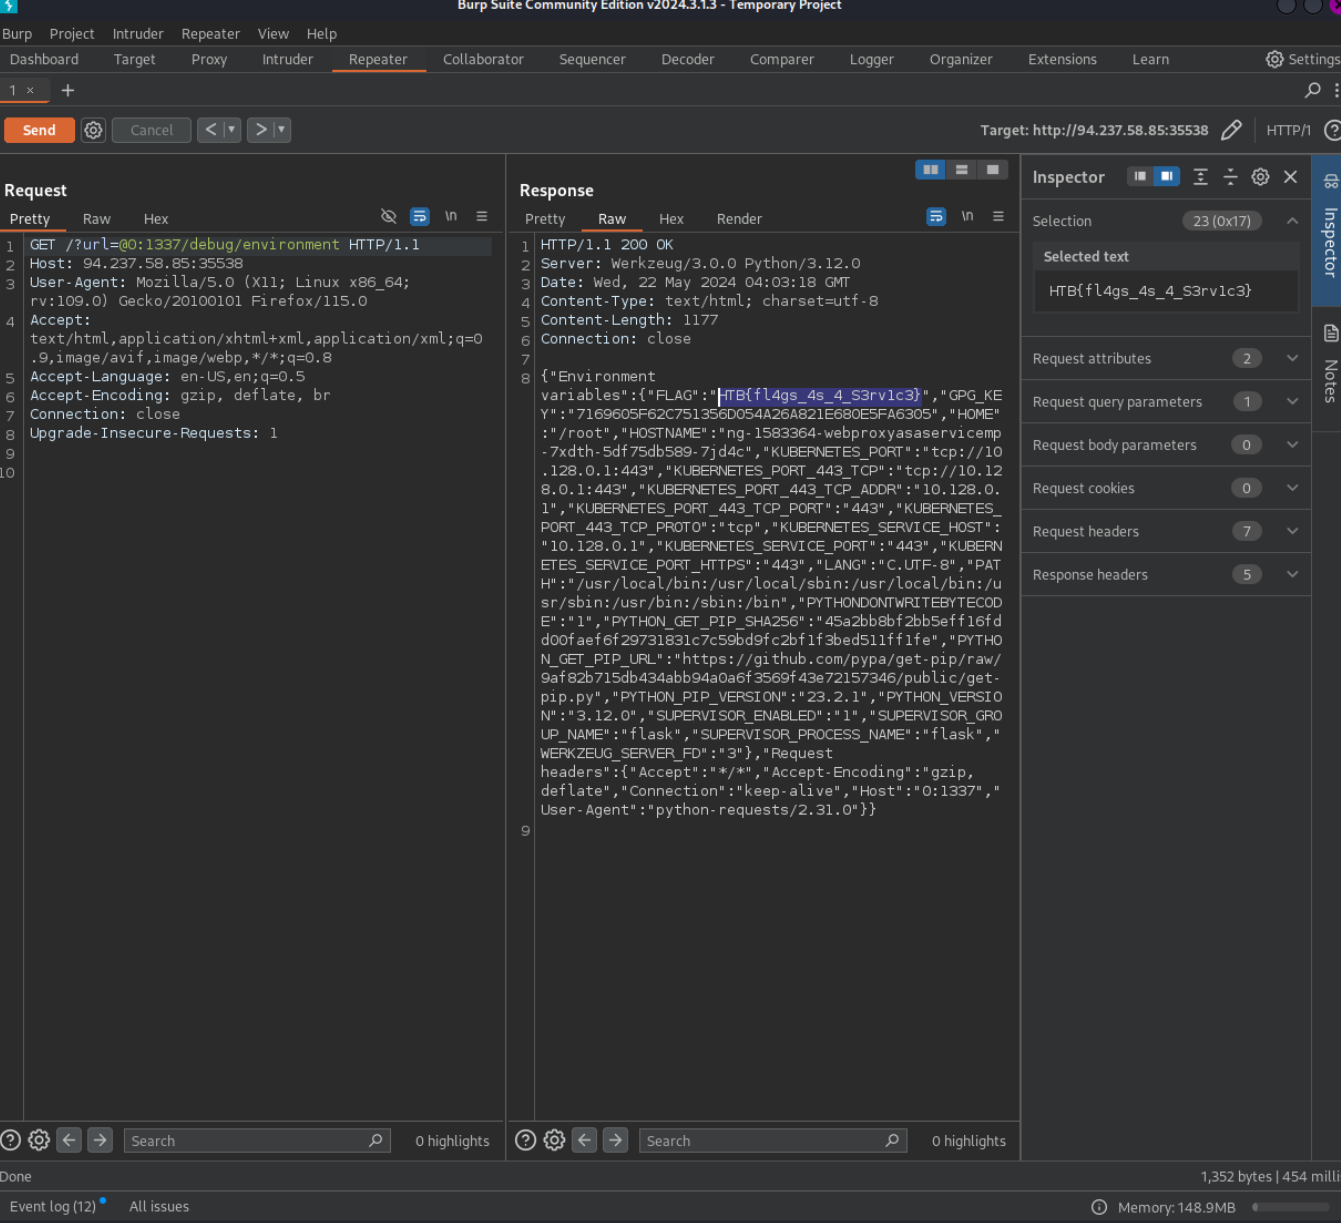The image size is (1341, 1223).
Task: Open the forward history dropdown arrow
Action: coord(282,130)
